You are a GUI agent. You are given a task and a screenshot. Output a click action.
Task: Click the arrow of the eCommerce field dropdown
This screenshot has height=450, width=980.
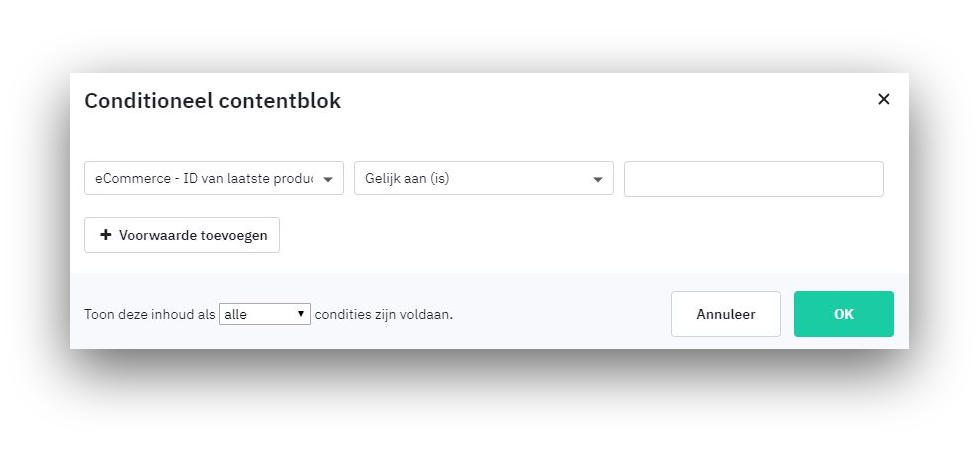click(x=328, y=179)
